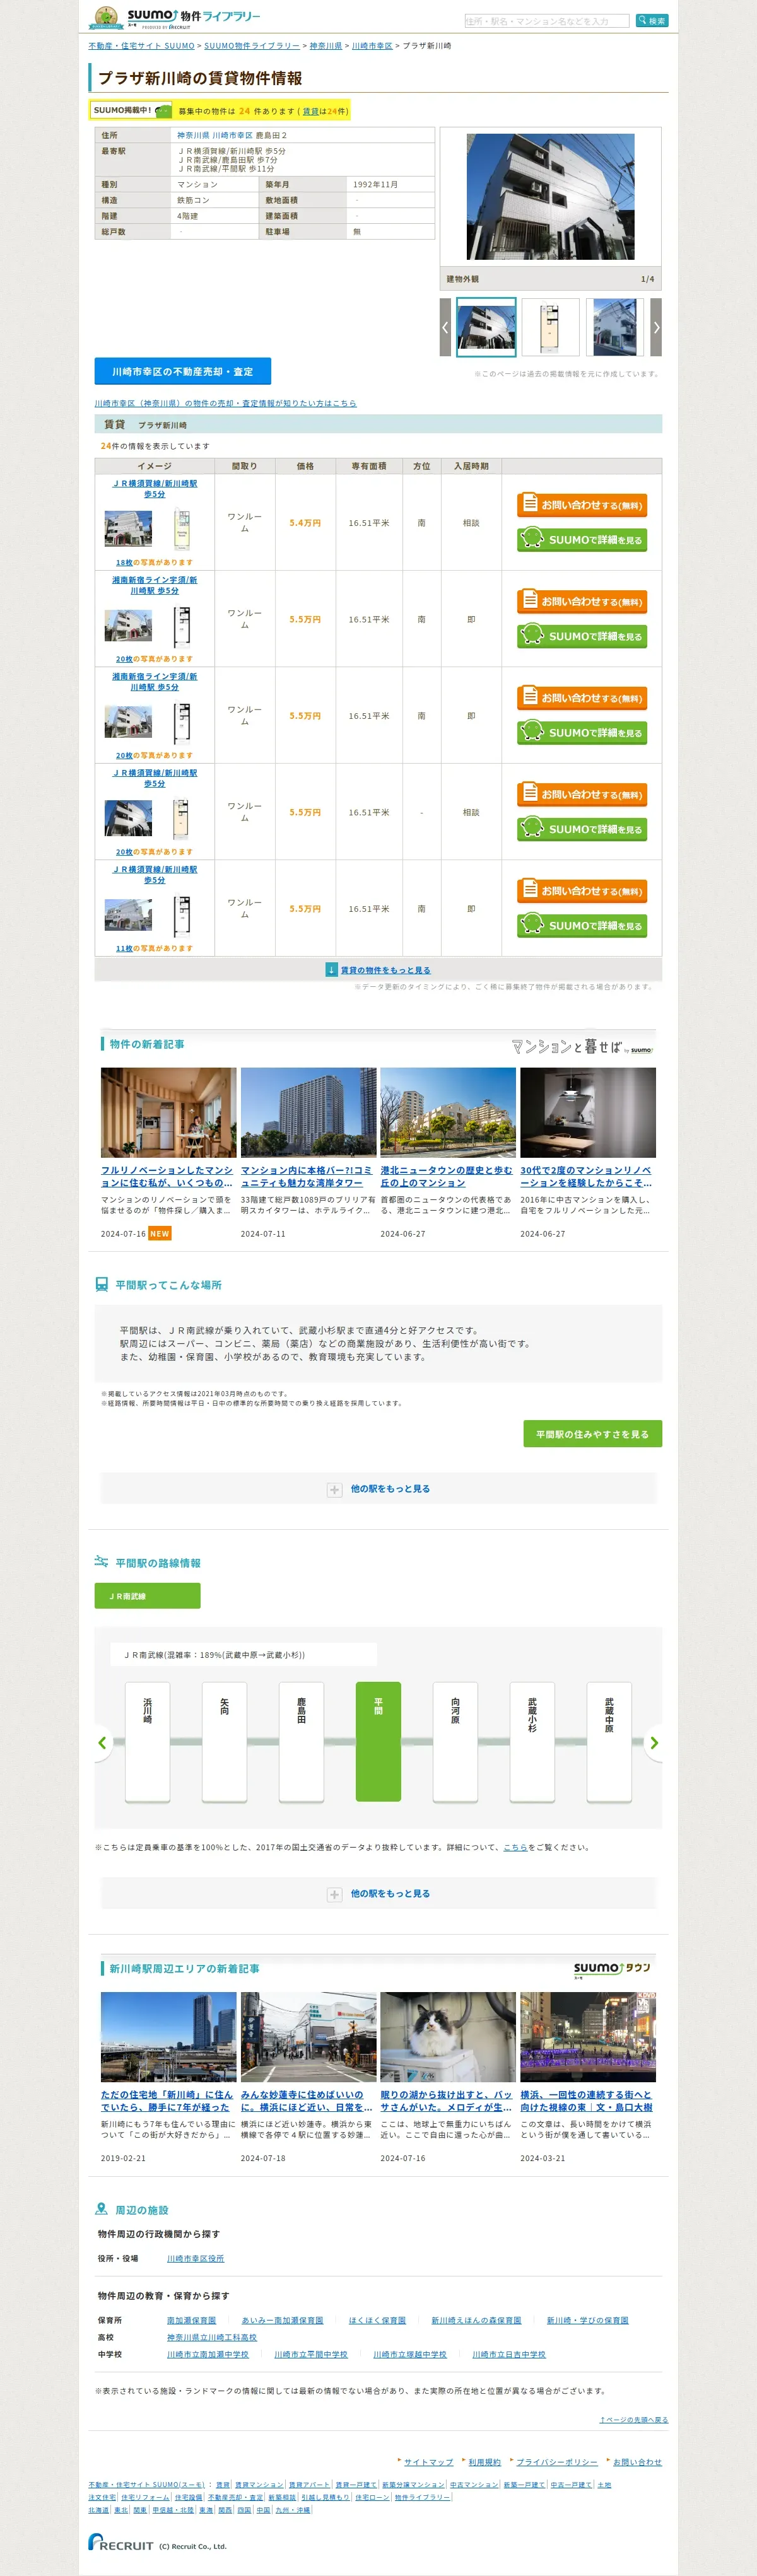Expand 他の駅をもっと見る under 平間駅ってこんな場所
The width and height of the screenshot is (757, 2576).
[378, 1489]
